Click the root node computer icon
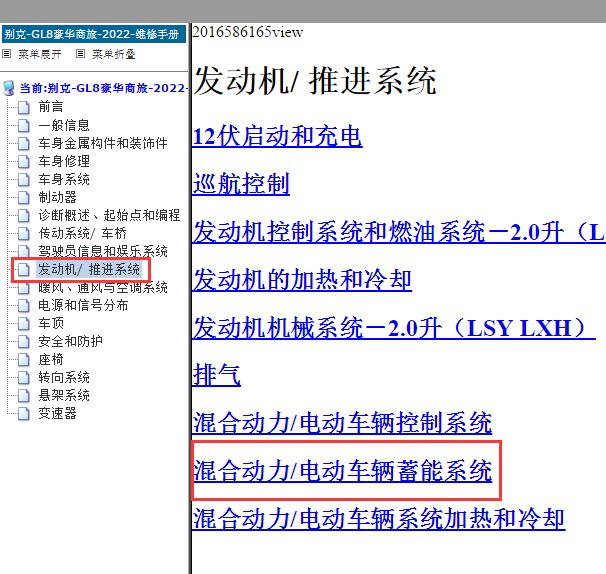This screenshot has height=574, width=606. point(9,88)
